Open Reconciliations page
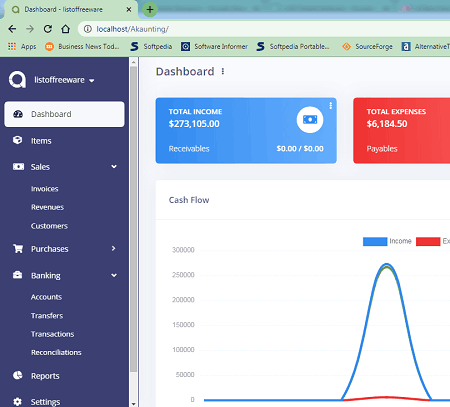 (56, 352)
